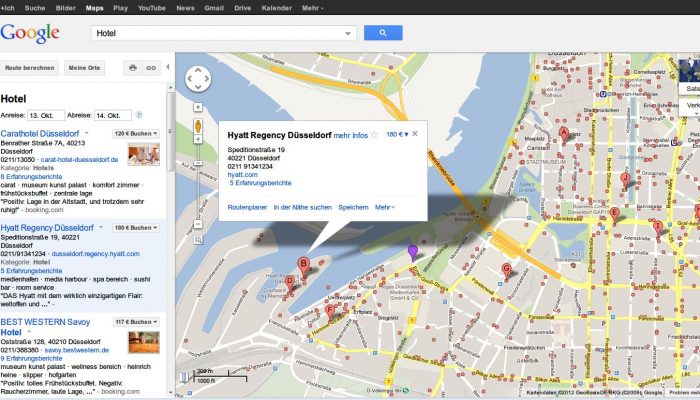This screenshot has height=400, width=700.
Task: Select map marker A
Action: pos(564,134)
